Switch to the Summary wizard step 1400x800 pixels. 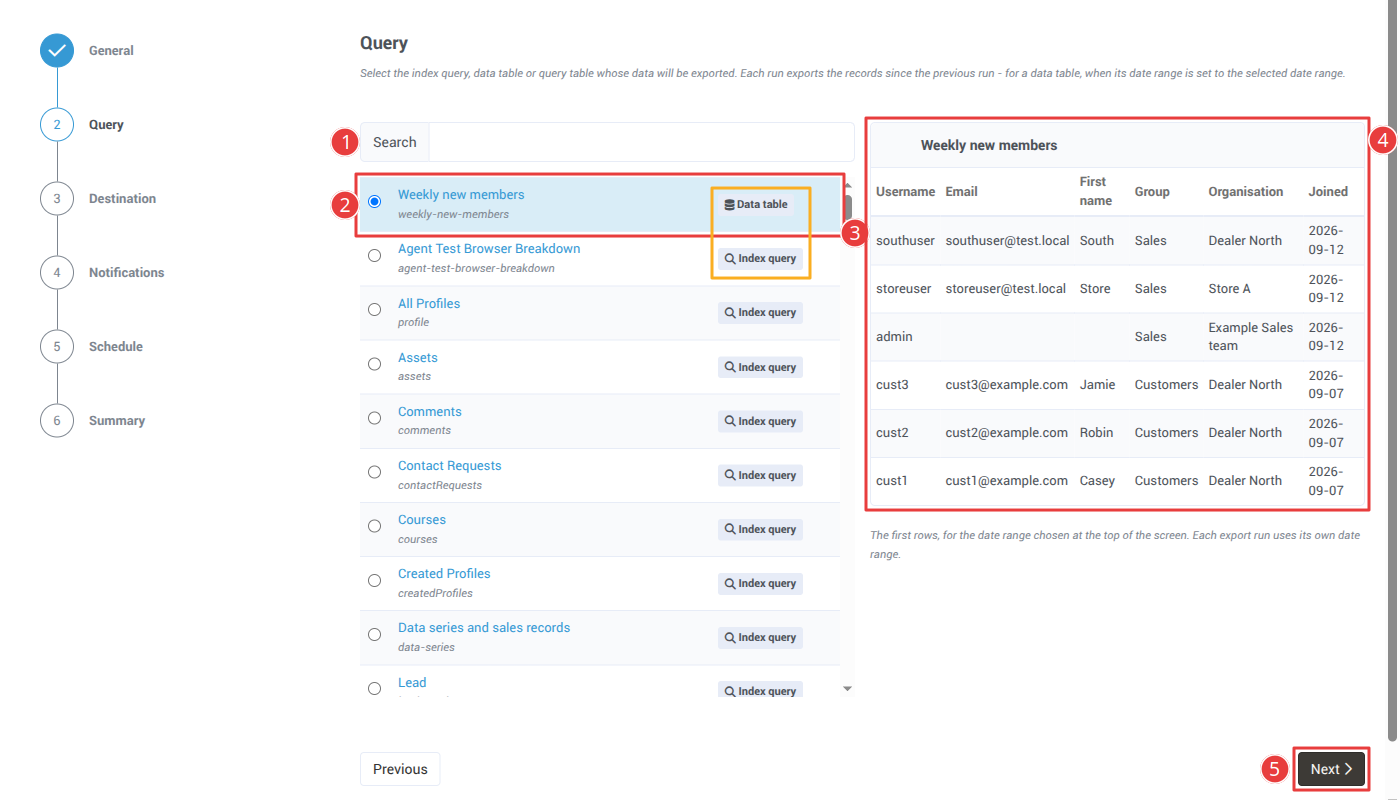click(117, 421)
